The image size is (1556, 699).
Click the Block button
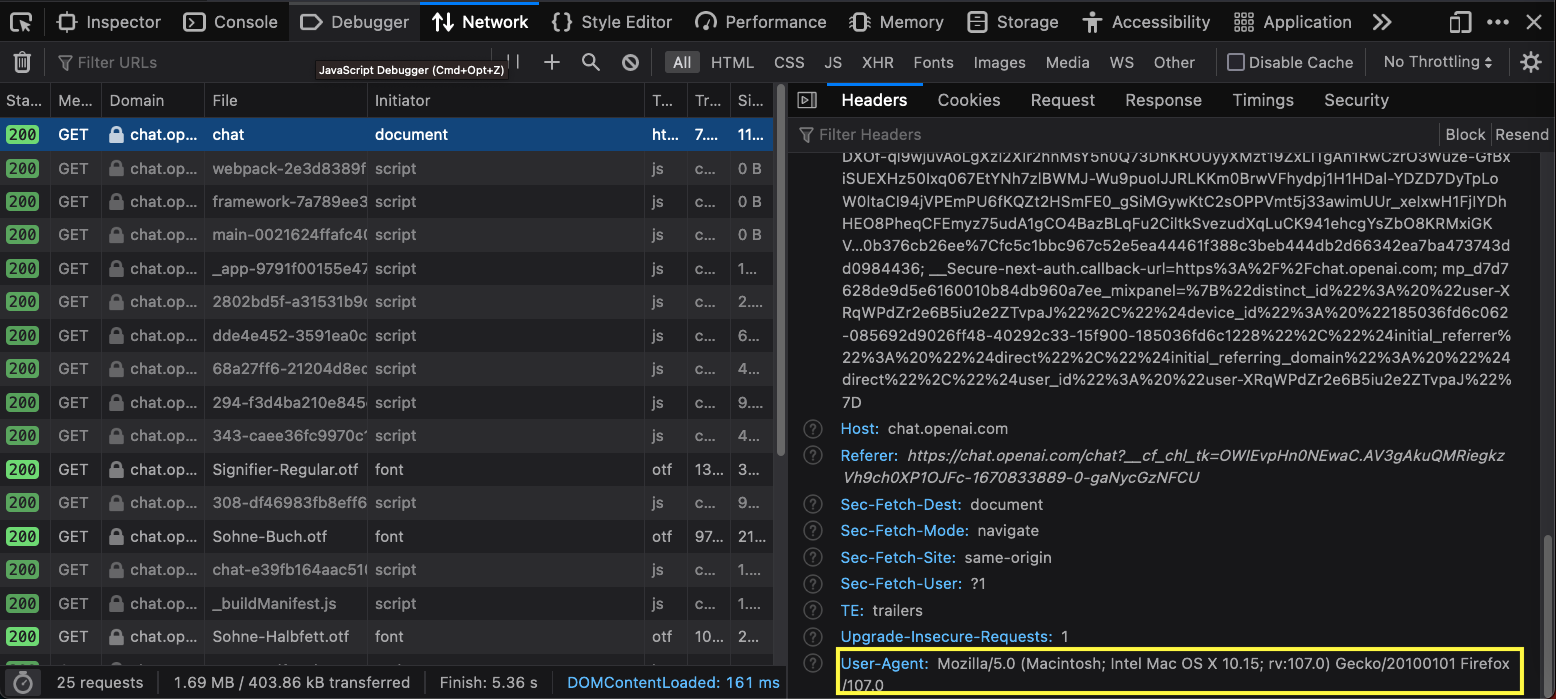click(x=1465, y=134)
